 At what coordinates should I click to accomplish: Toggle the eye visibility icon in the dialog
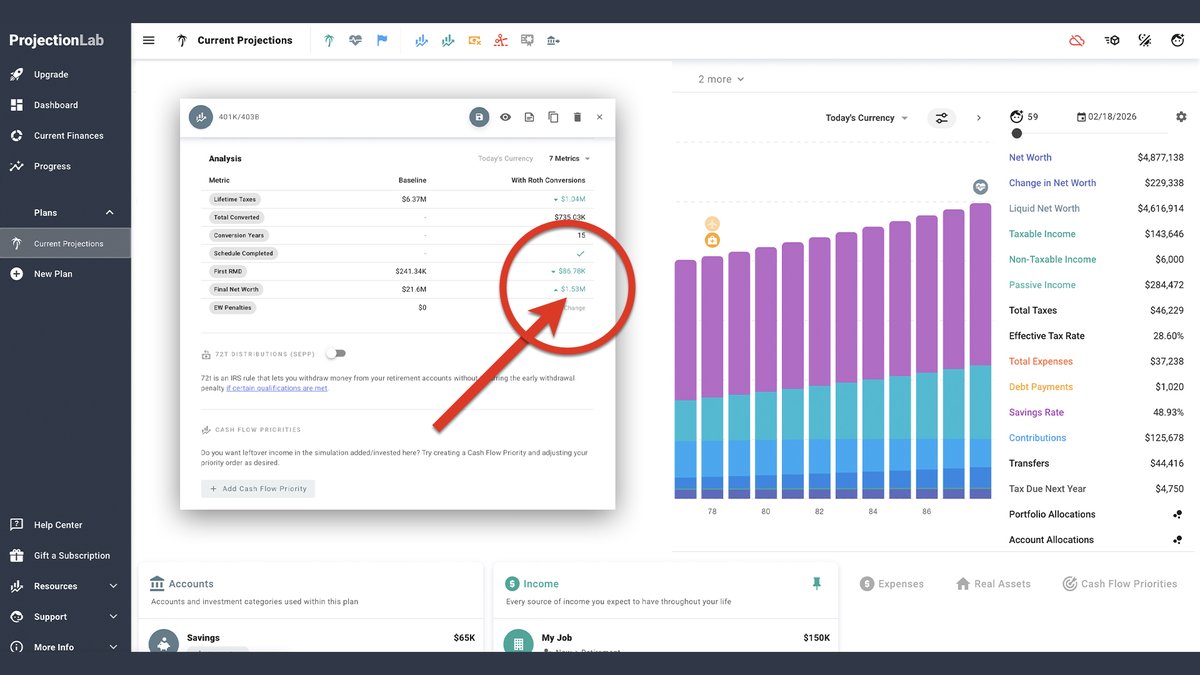tap(505, 117)
